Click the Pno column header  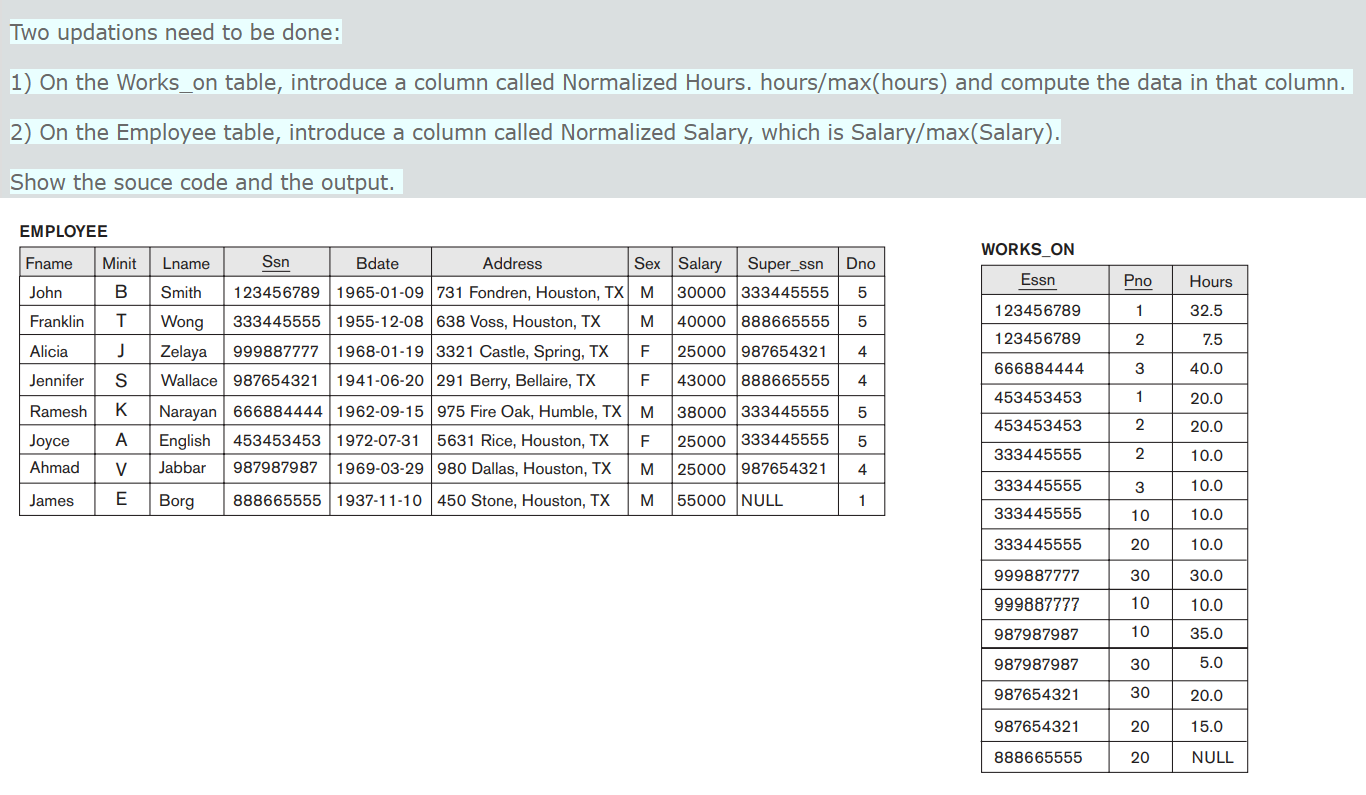[x=1138, y=281]
